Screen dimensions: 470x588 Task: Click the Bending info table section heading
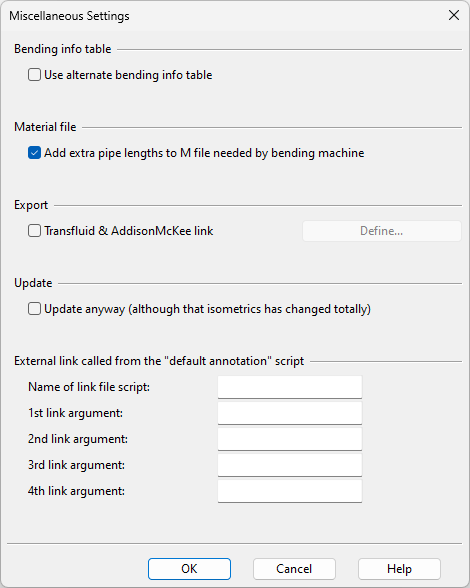[63, 49]
